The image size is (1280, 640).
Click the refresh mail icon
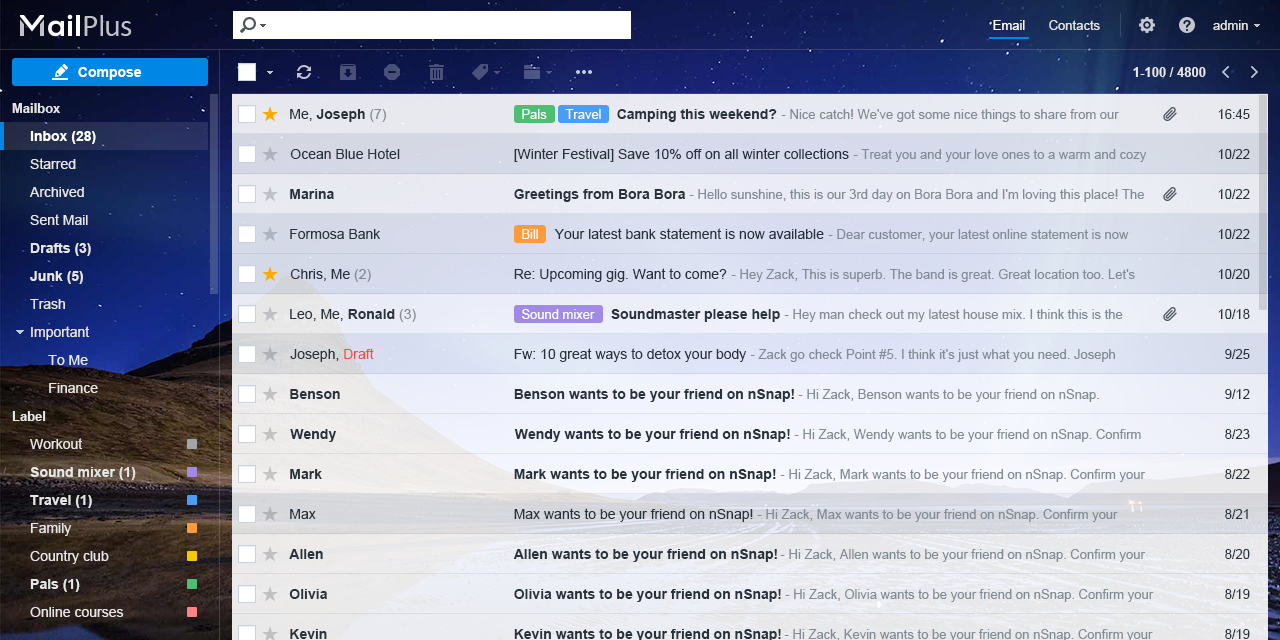coord(304,72)
